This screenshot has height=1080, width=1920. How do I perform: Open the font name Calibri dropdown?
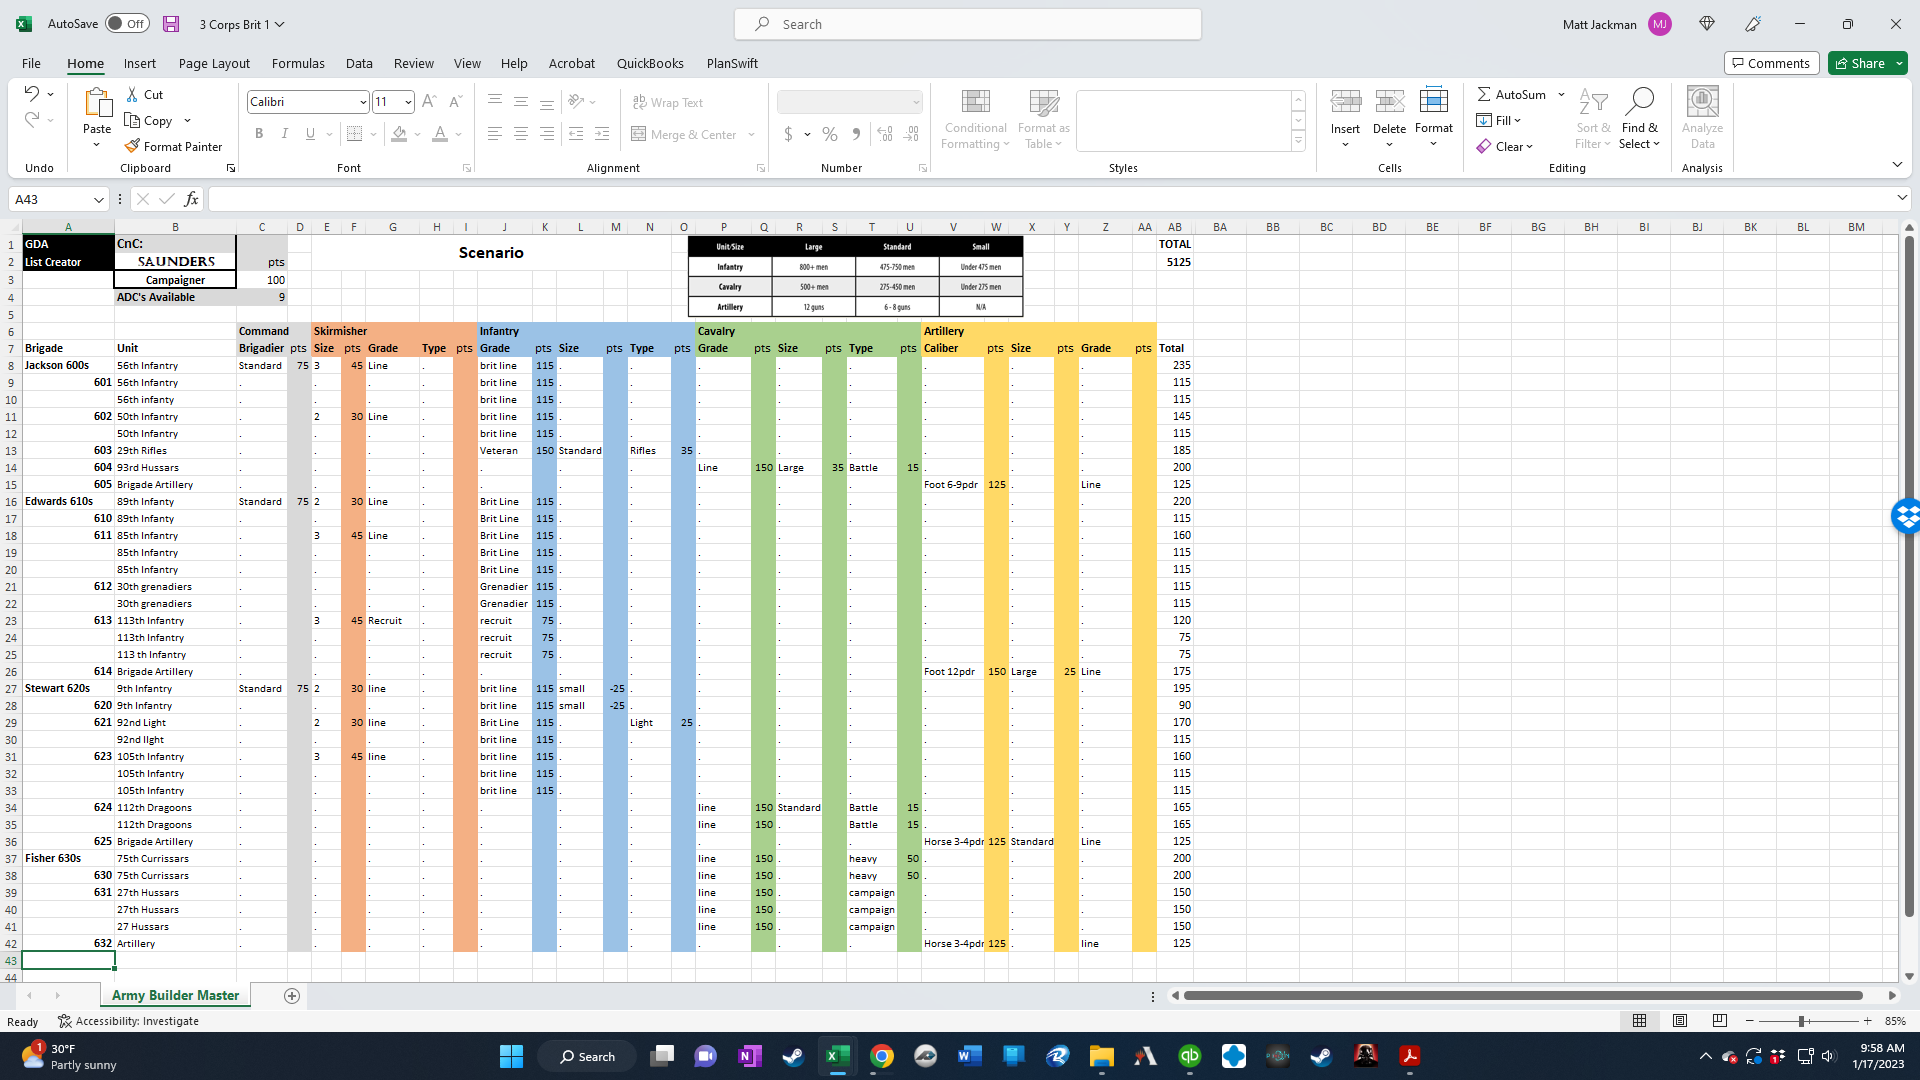[362, 102]
